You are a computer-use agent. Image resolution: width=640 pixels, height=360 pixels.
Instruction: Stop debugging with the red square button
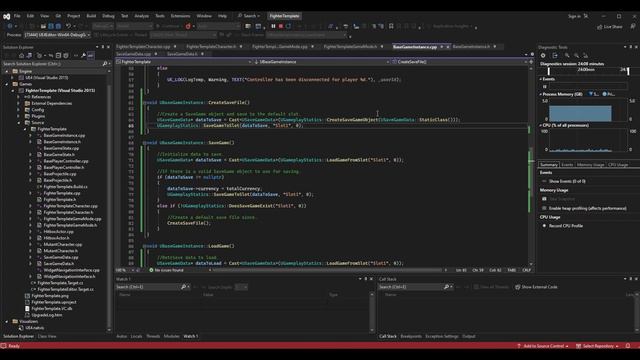click(x=281, y=26)
